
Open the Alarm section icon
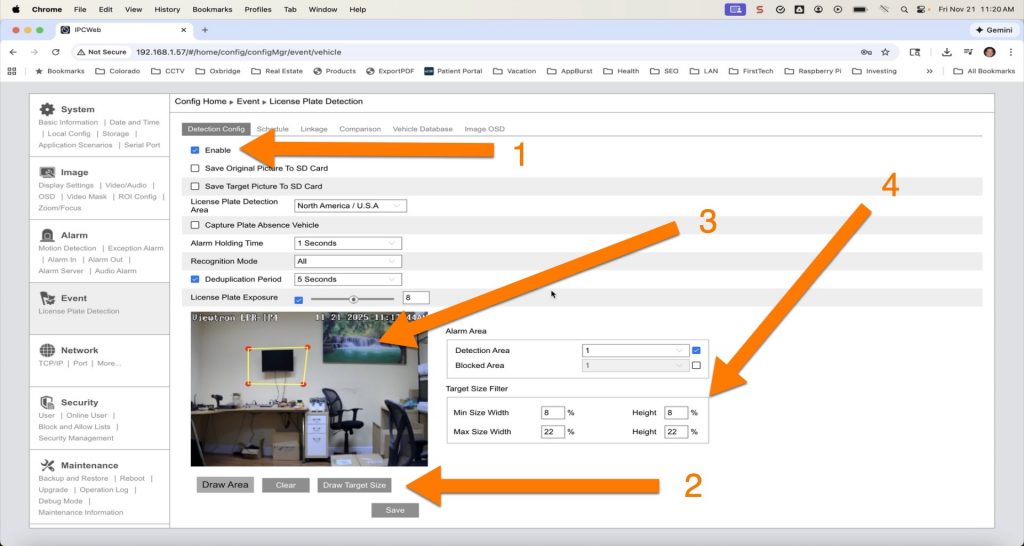click(x=46, y=235)
